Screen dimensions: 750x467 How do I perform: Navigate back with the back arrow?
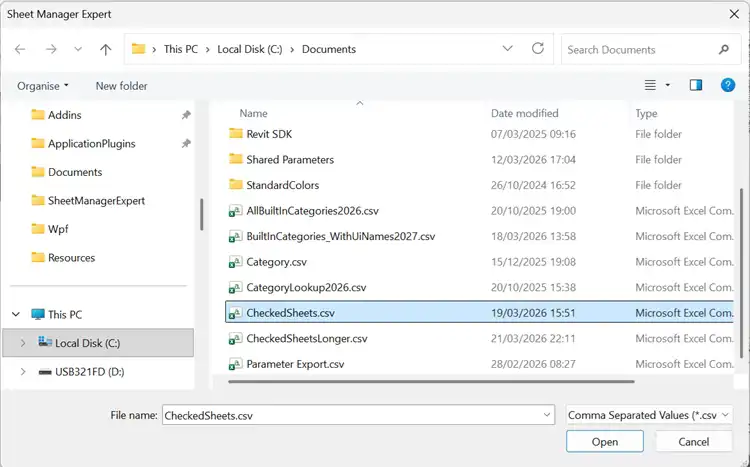click(20, 49)
